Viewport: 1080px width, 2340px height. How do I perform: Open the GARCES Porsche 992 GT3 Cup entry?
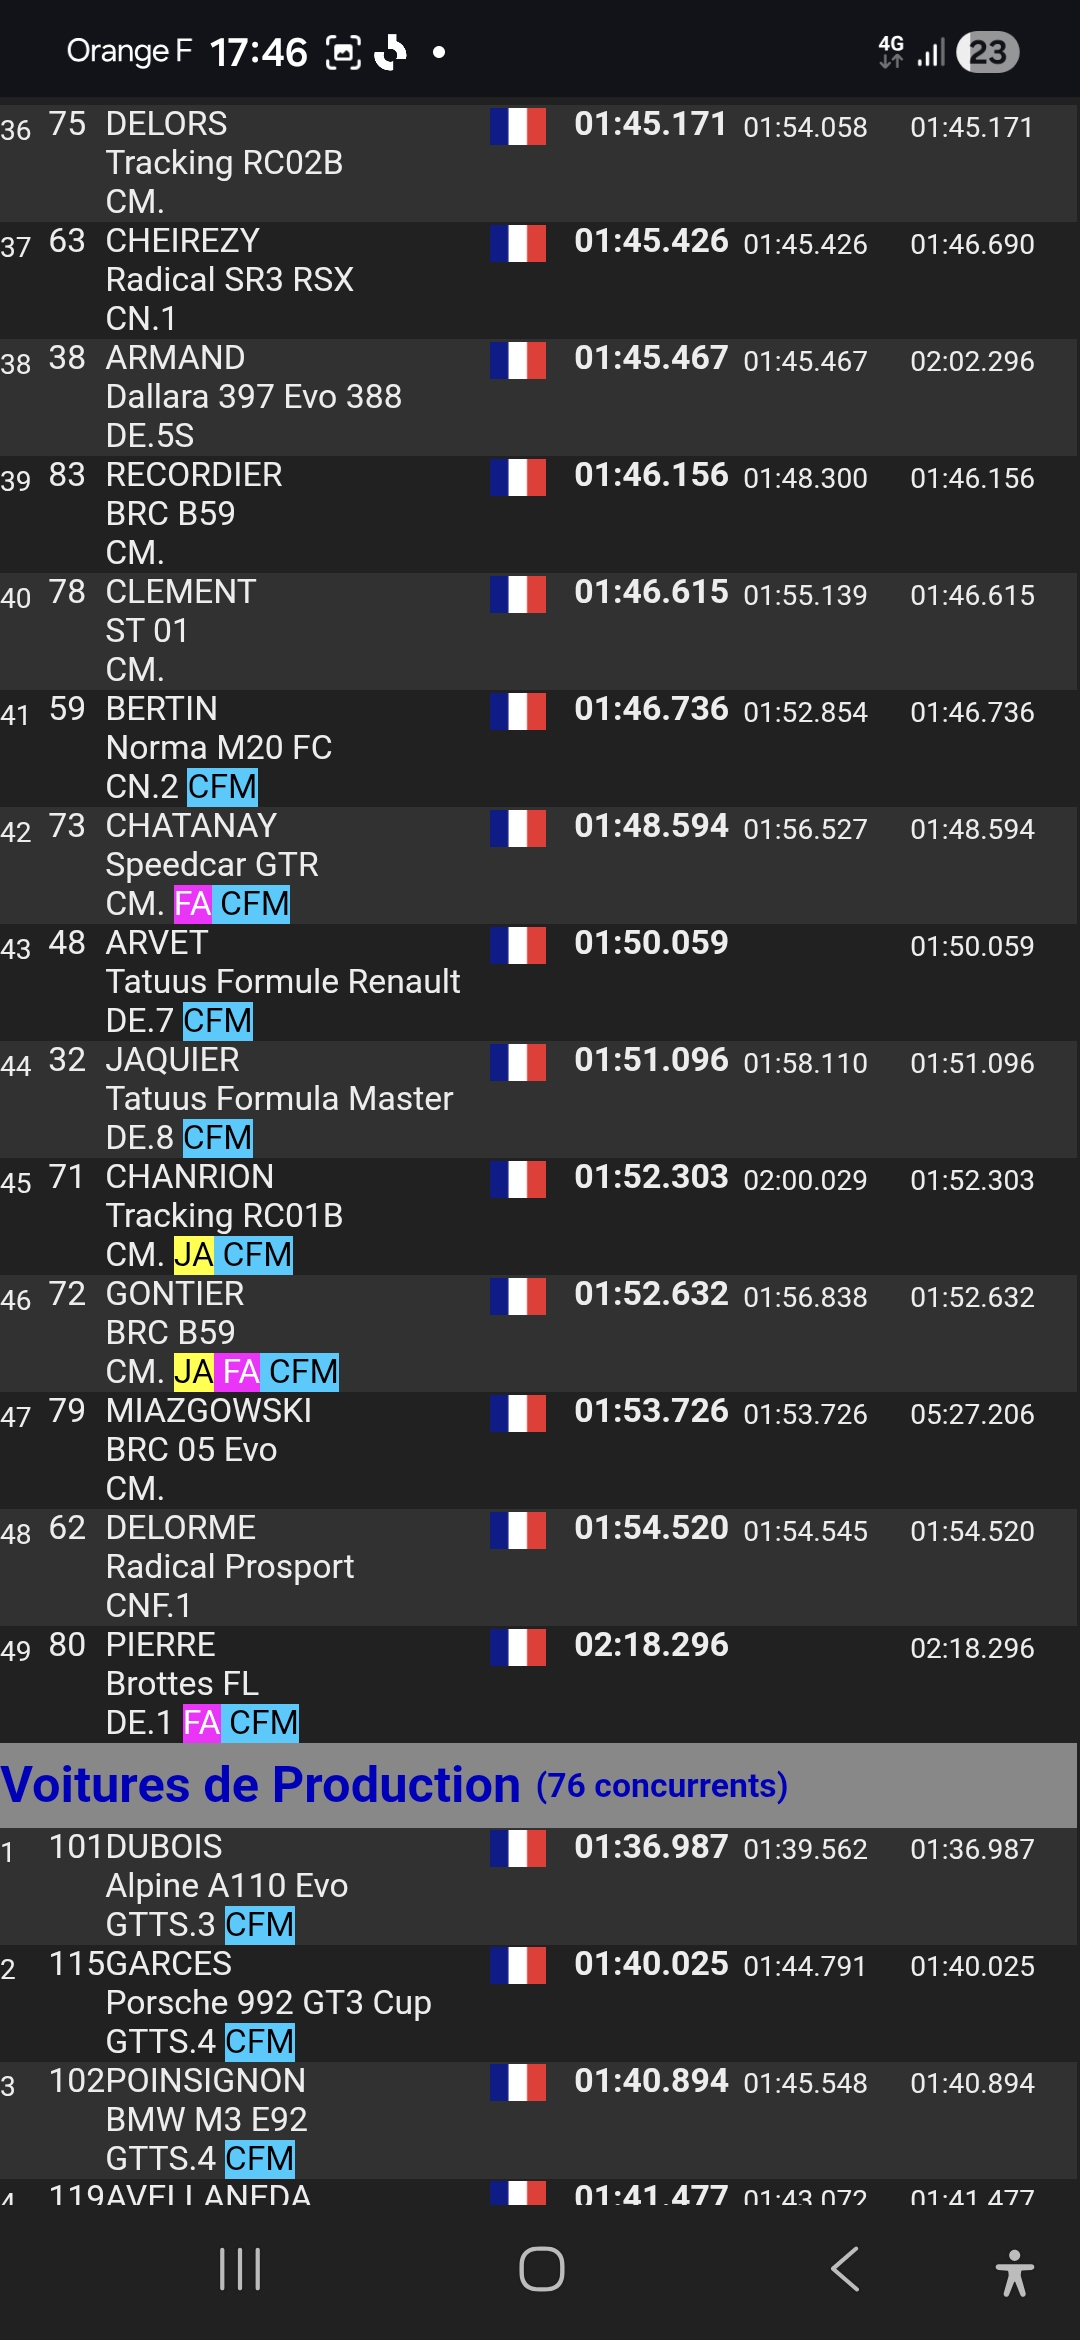click(268, 2003)
